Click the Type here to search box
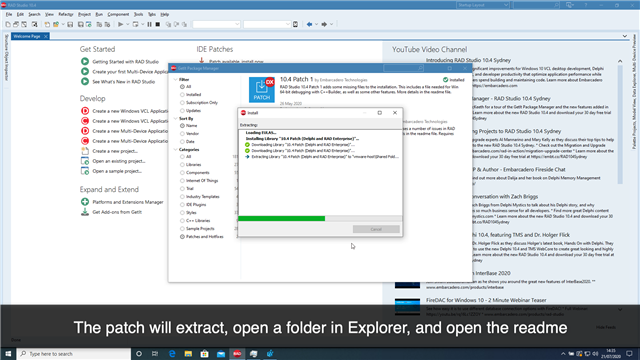 click(74, 354)
